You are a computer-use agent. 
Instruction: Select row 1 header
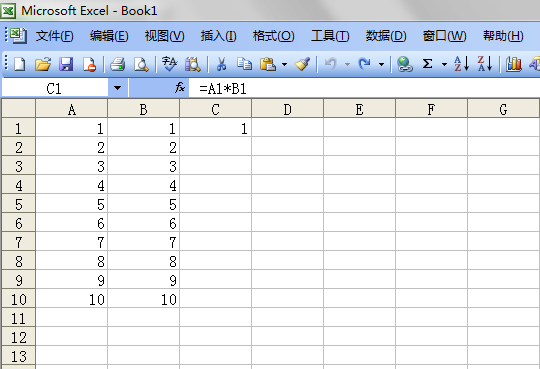point(19,128)
